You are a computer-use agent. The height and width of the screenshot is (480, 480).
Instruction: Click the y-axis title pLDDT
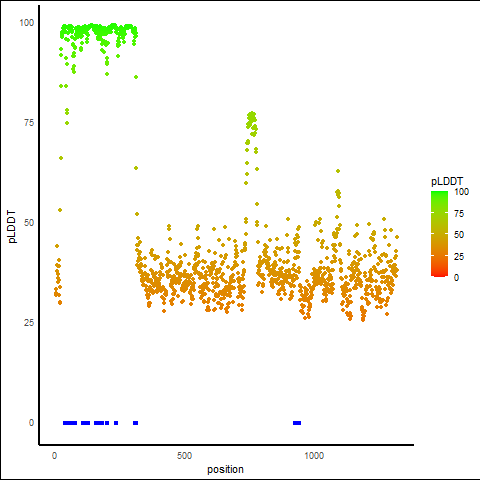pos(12,227)
